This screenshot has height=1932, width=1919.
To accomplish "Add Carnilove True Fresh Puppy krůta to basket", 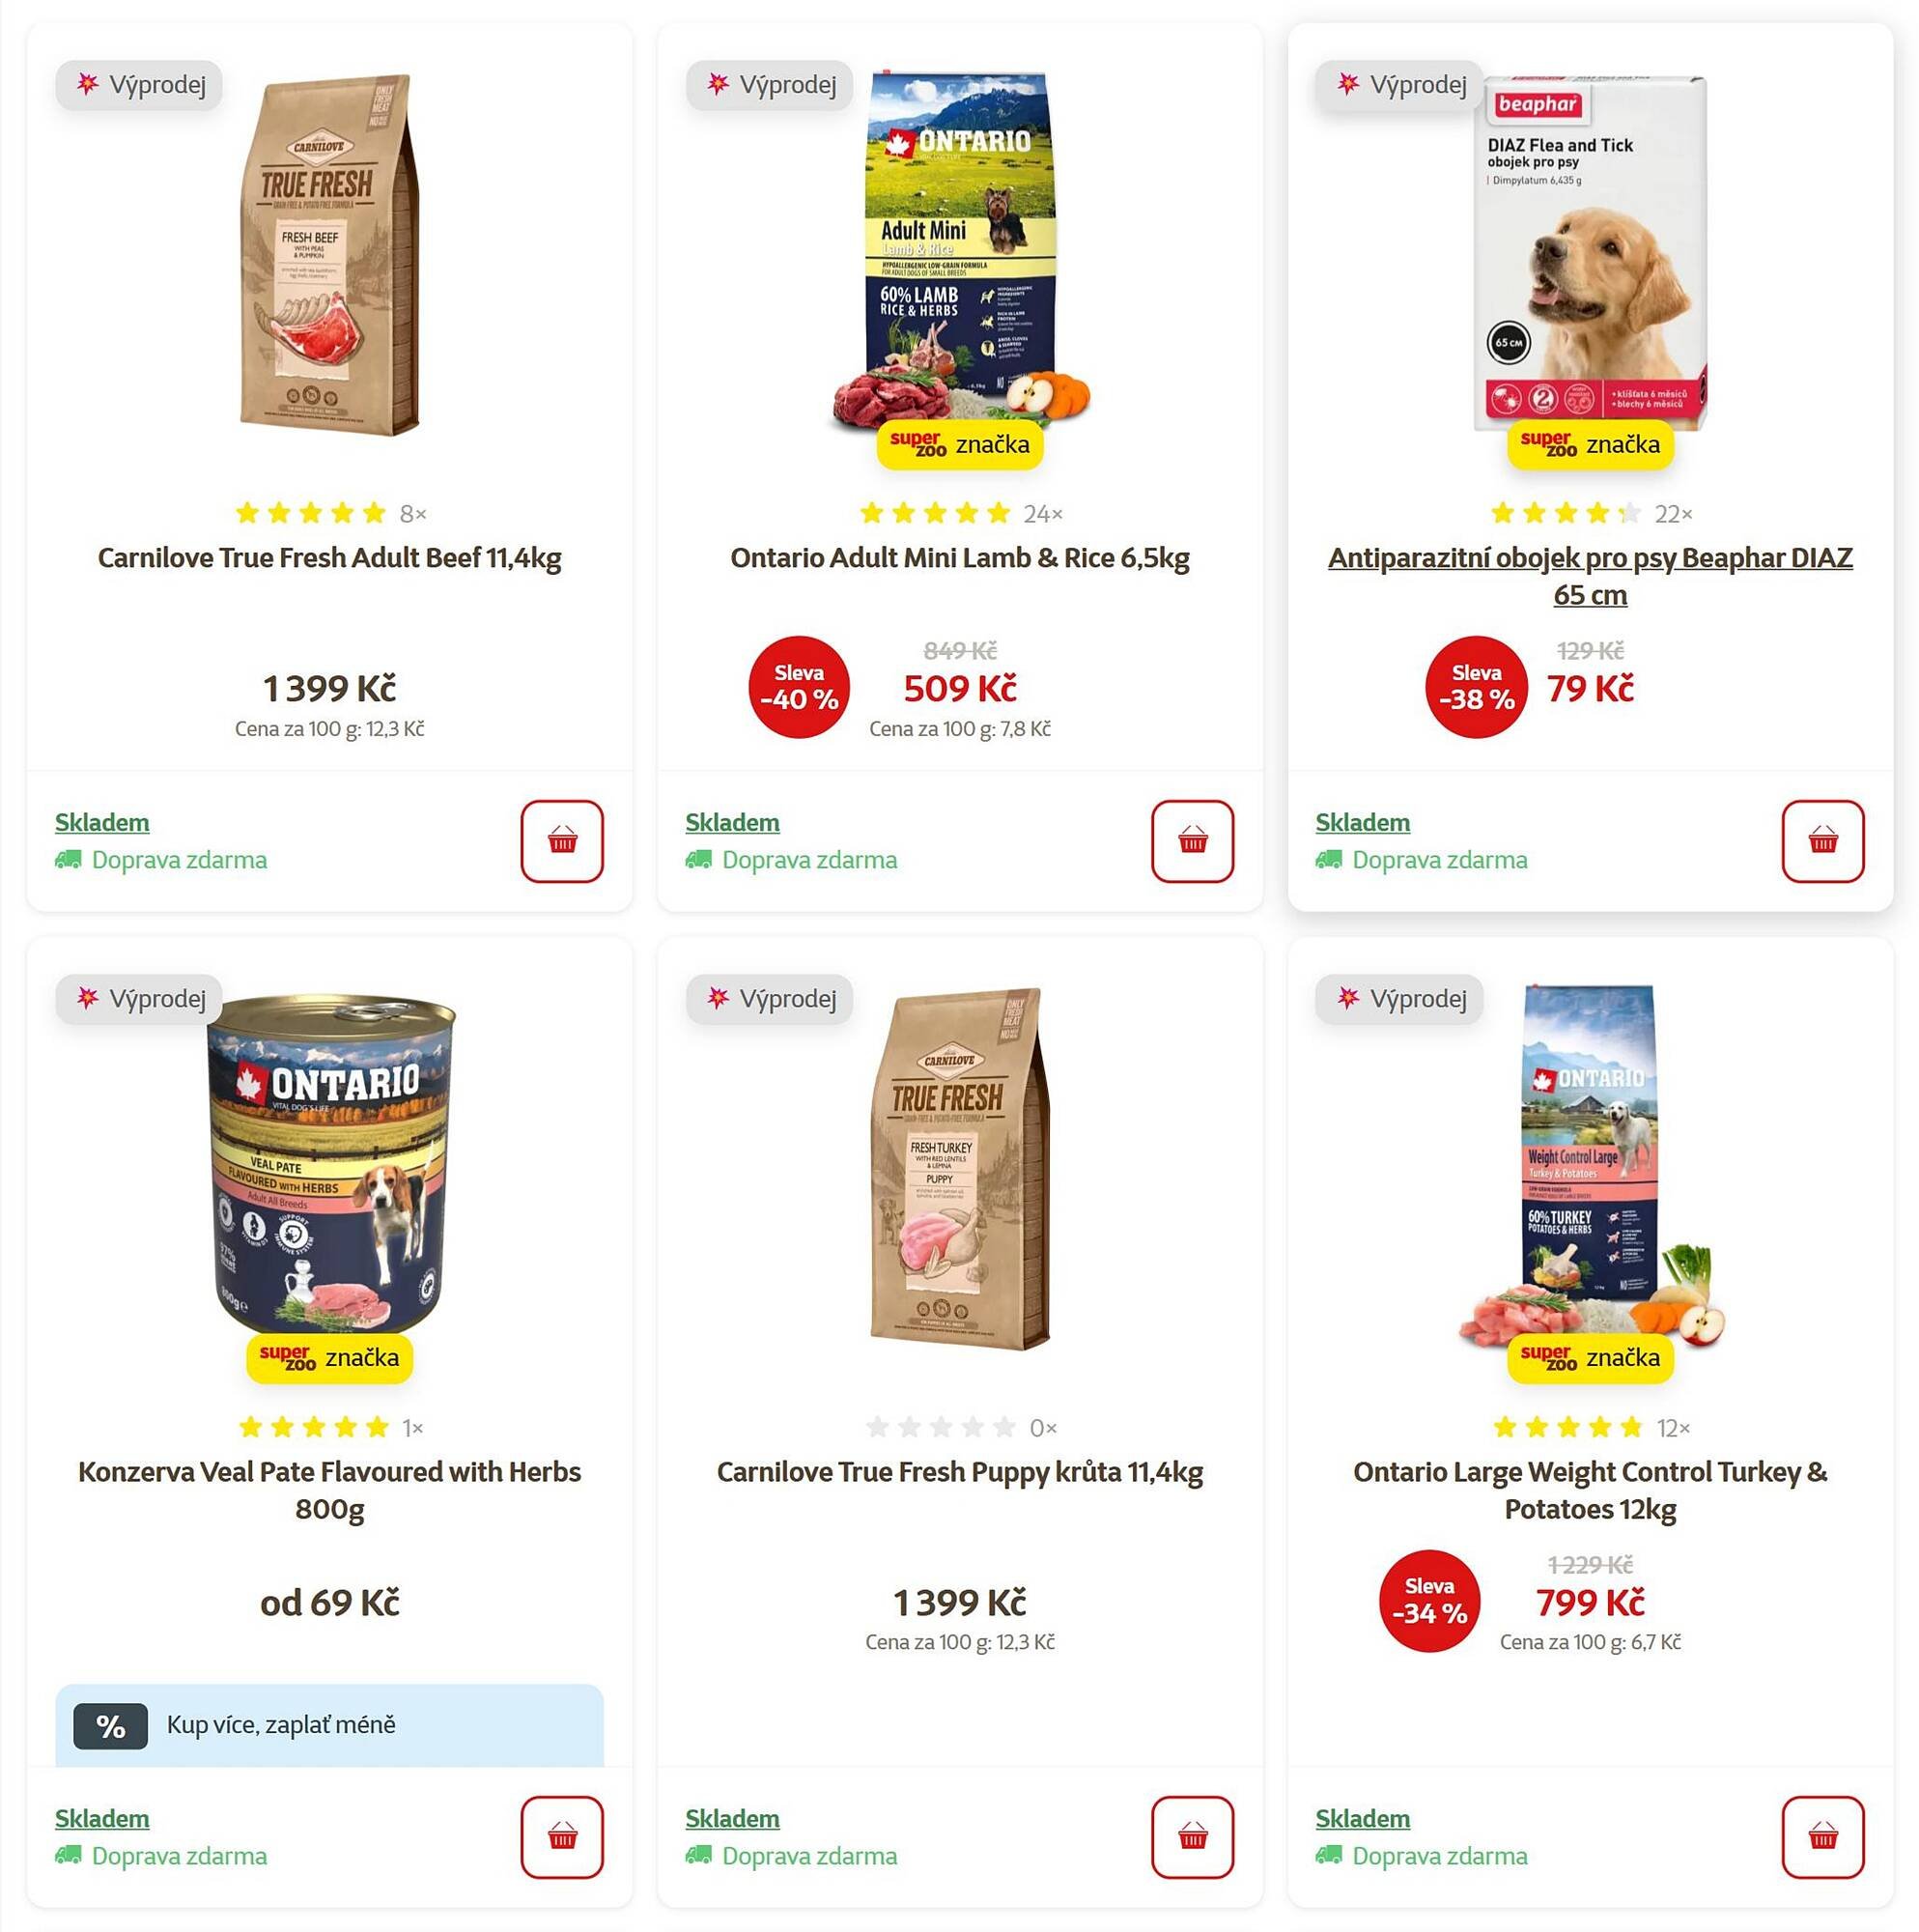I will 1192,1837.
